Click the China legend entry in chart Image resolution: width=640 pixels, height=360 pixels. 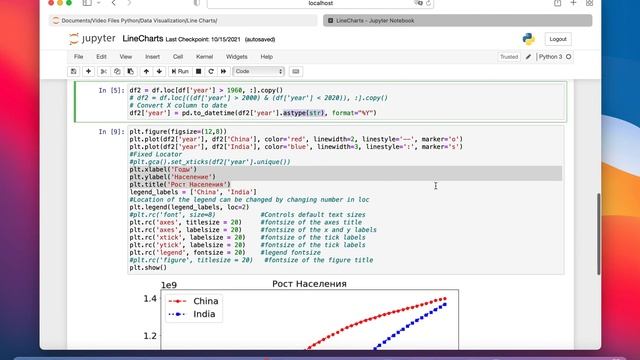click(193, 301)
